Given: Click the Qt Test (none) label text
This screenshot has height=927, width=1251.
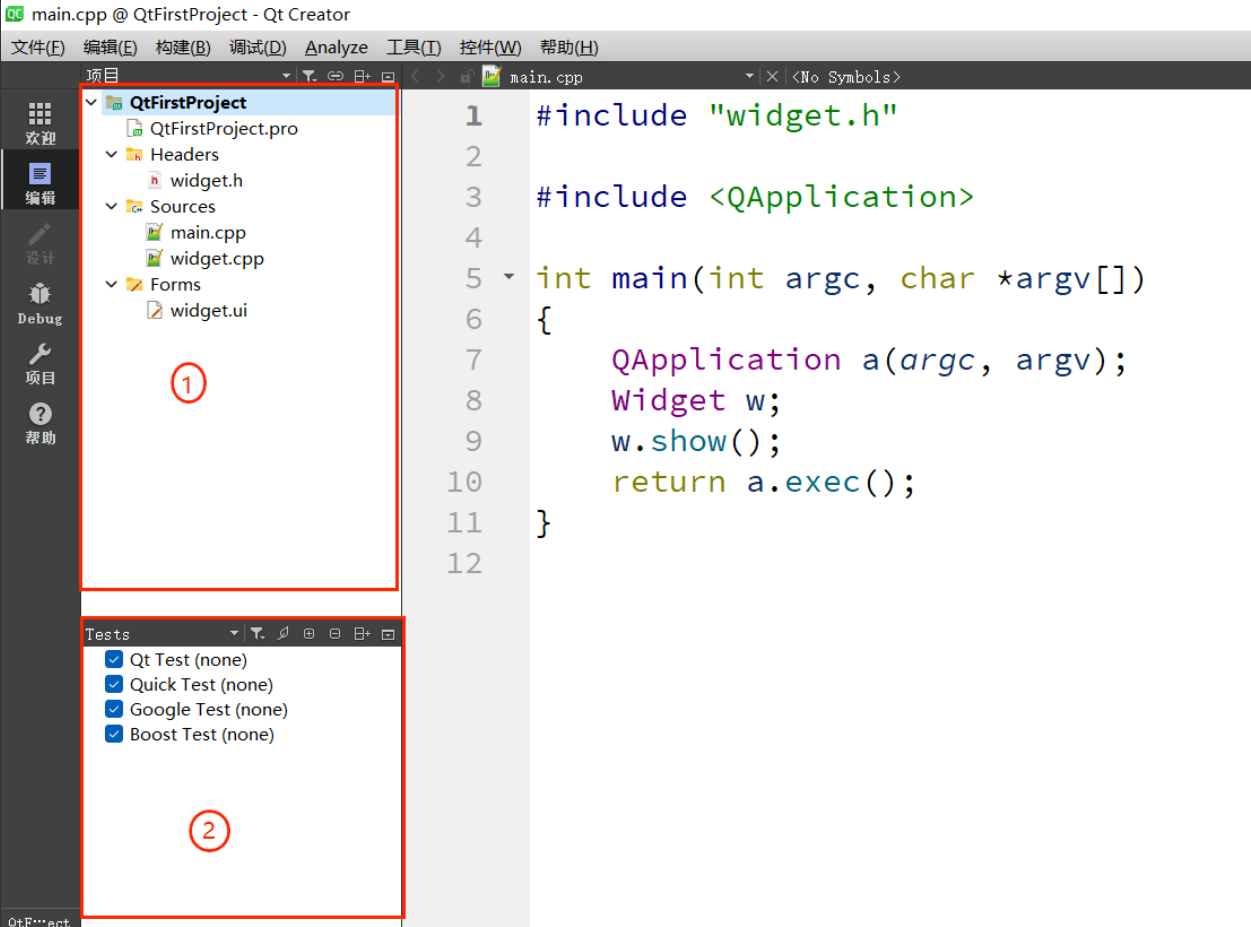Looking at the screenshot, I should point(188,660).
